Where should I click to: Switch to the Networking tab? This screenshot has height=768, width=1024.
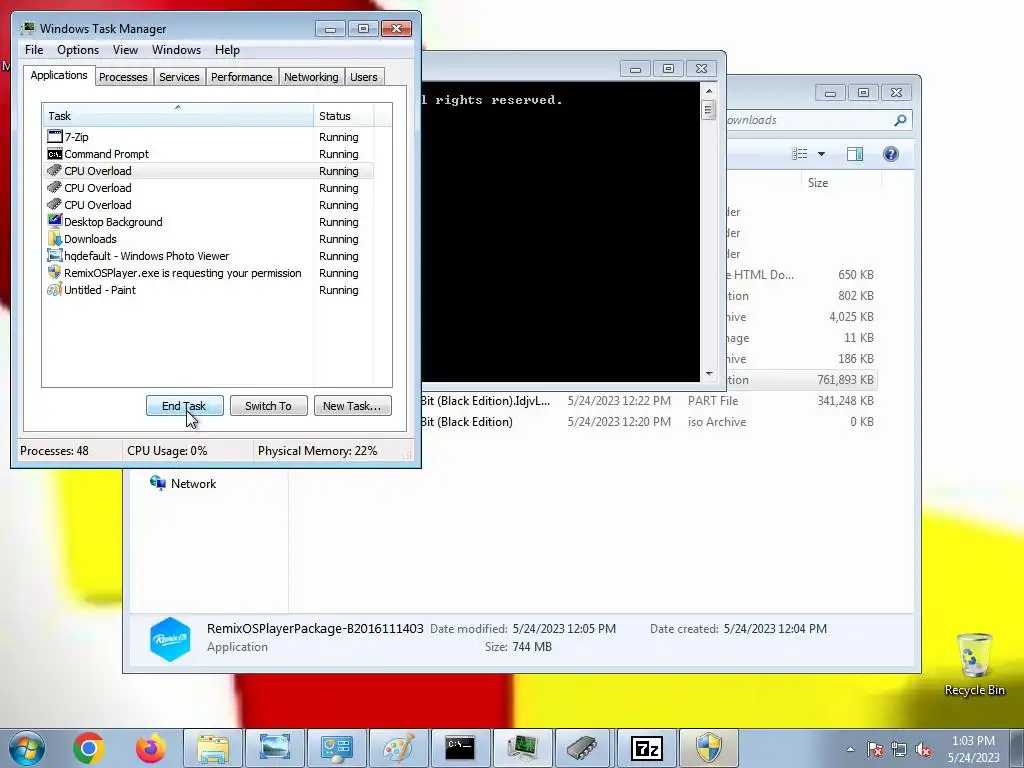(x=311, y=77)
